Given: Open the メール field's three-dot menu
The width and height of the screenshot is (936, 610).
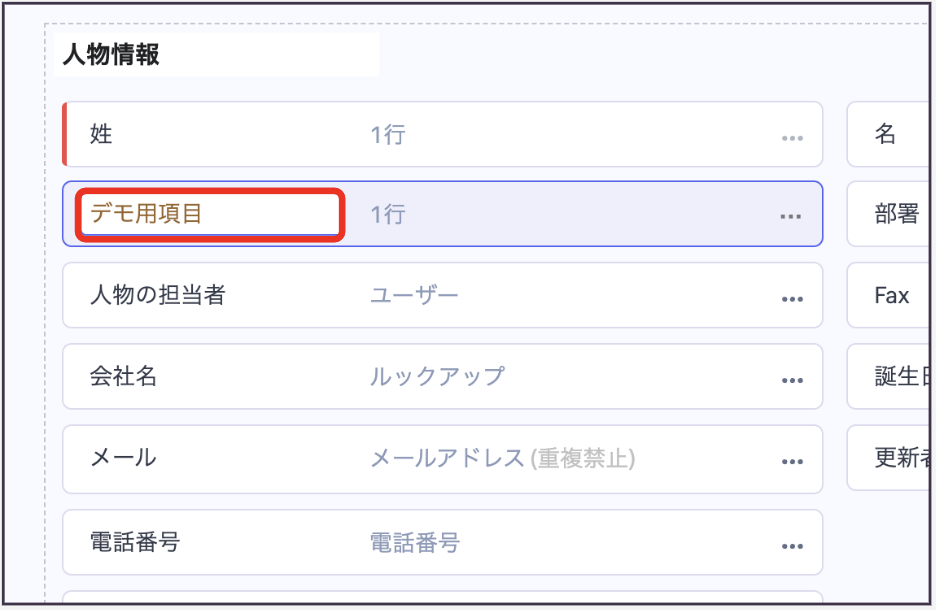Looking at the screenshot, I should click(x=792, y=461).
